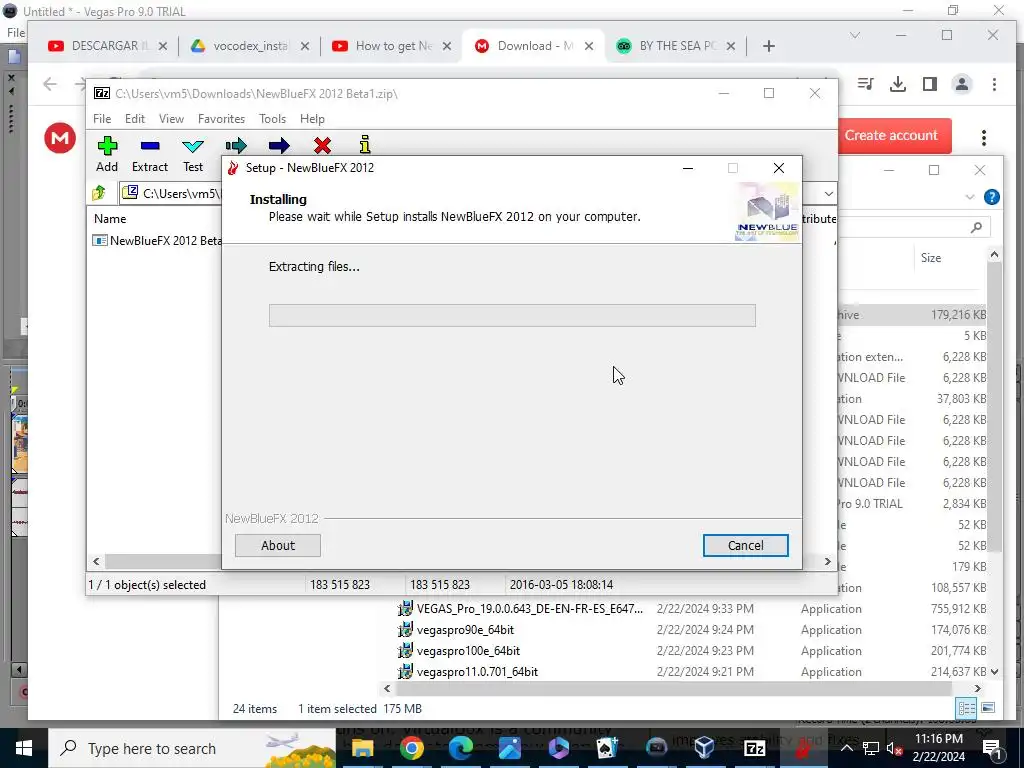Select the vegaspro100e_64bit file
Image resolution: width=1024 pixels, height=768 pixels.
click(468, 650)
